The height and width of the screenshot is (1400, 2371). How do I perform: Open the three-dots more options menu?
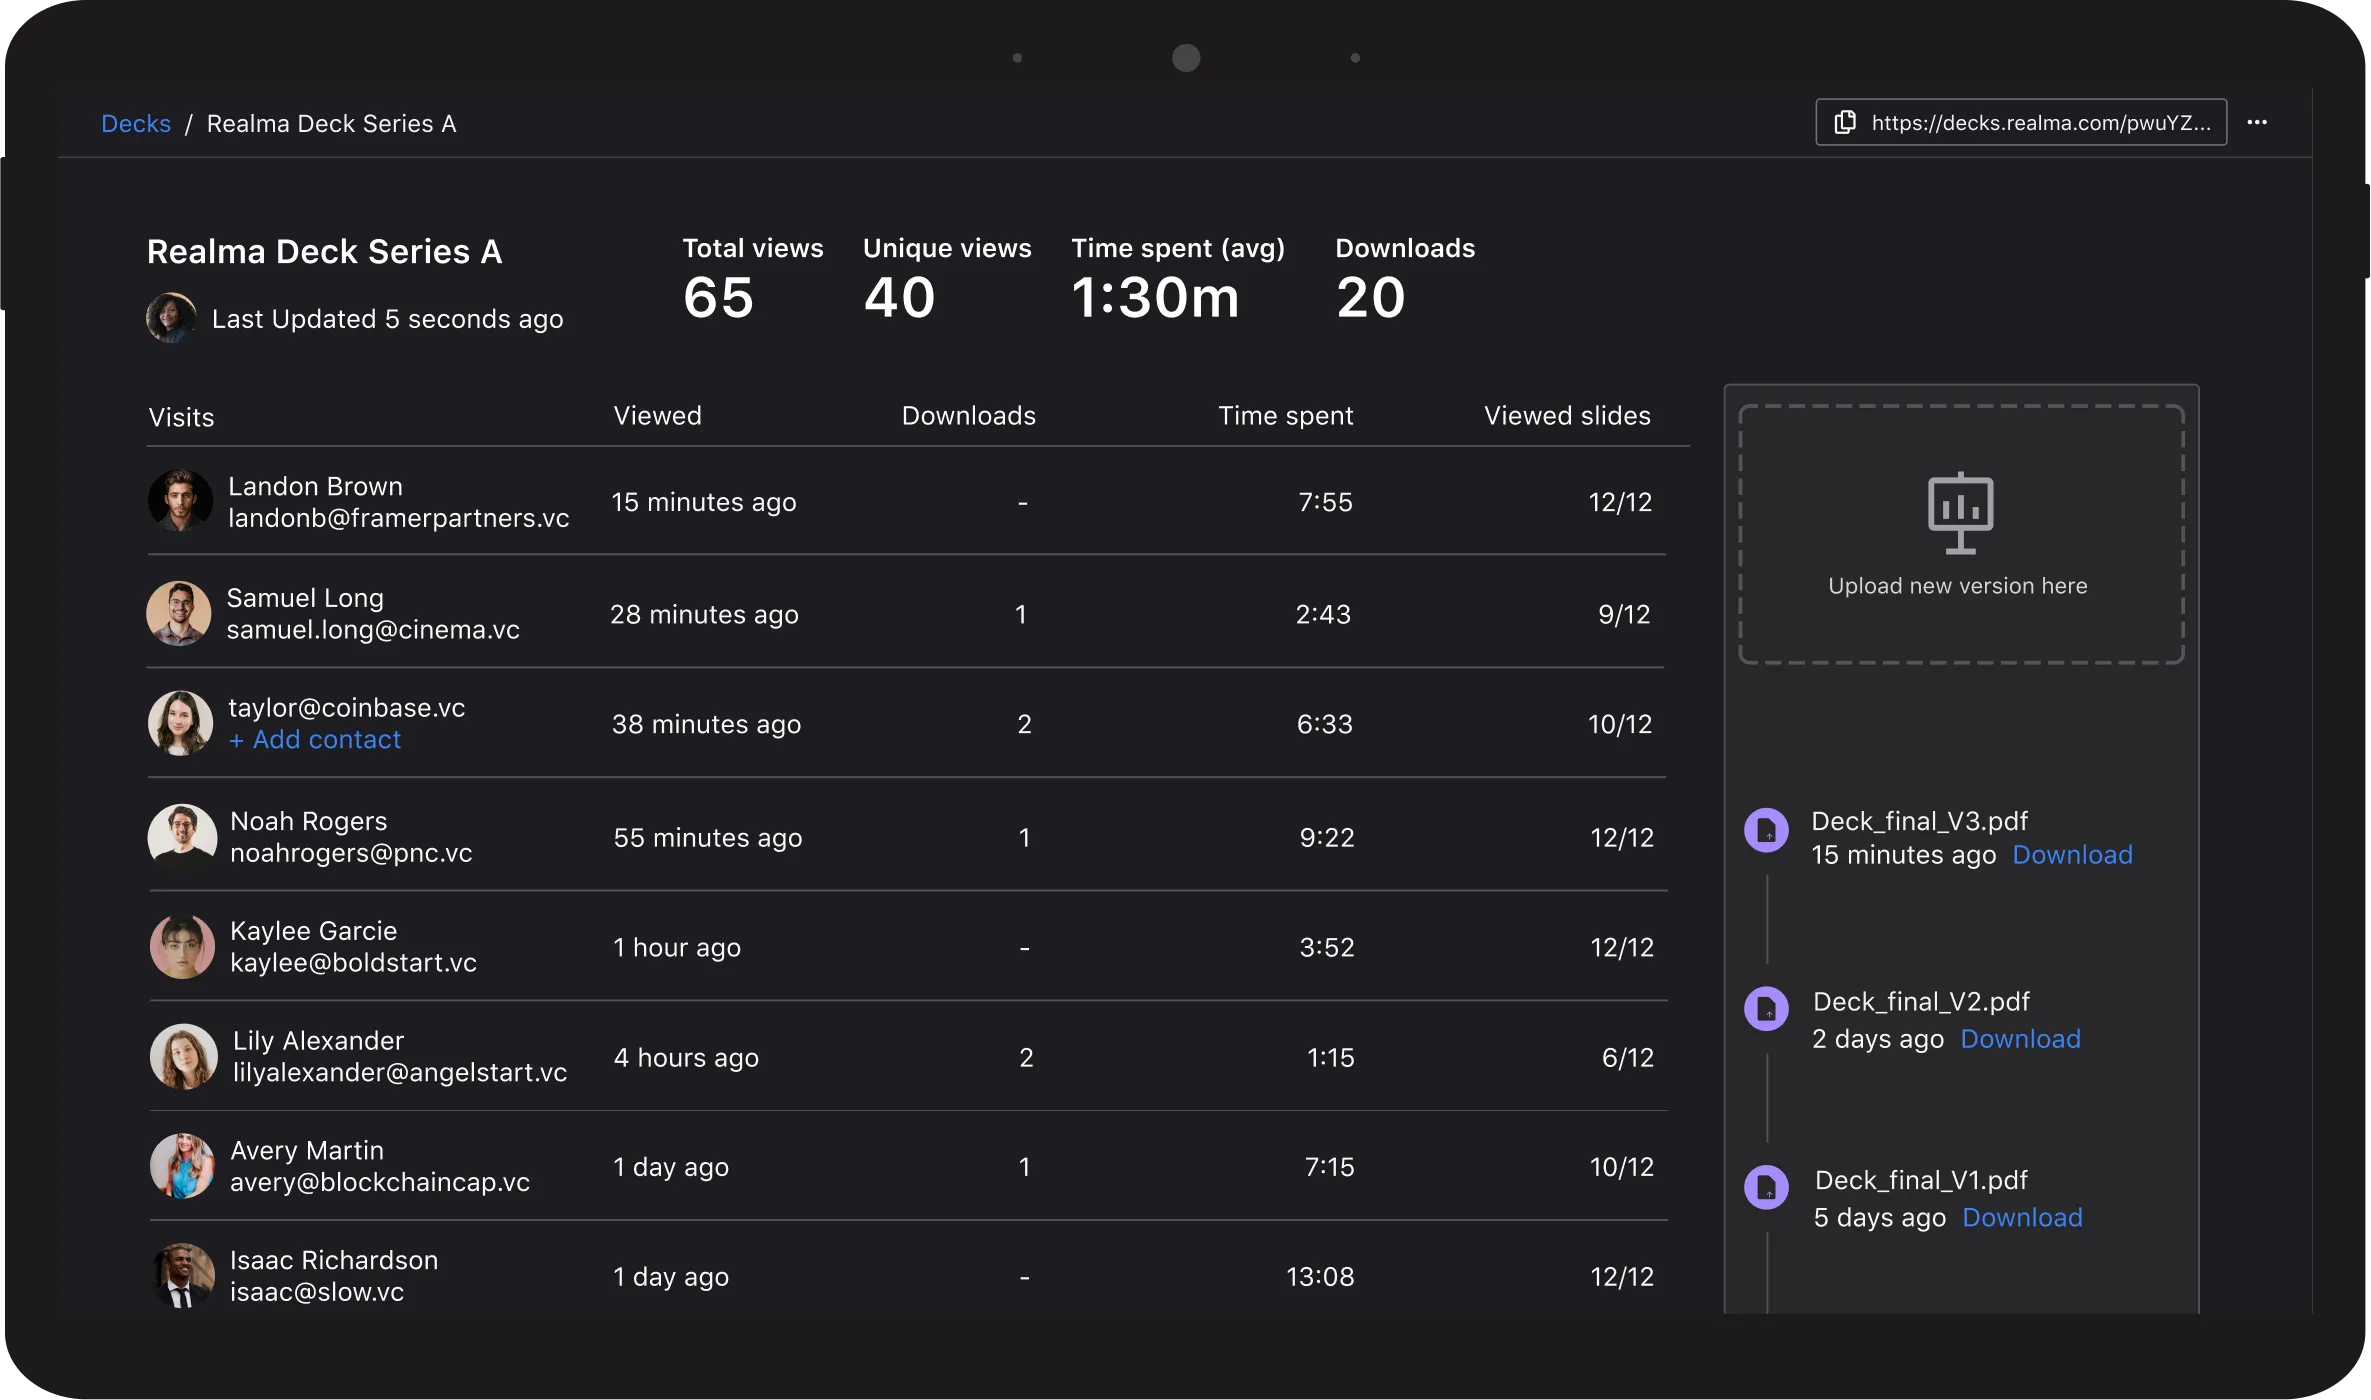[x=2257, y=123]
